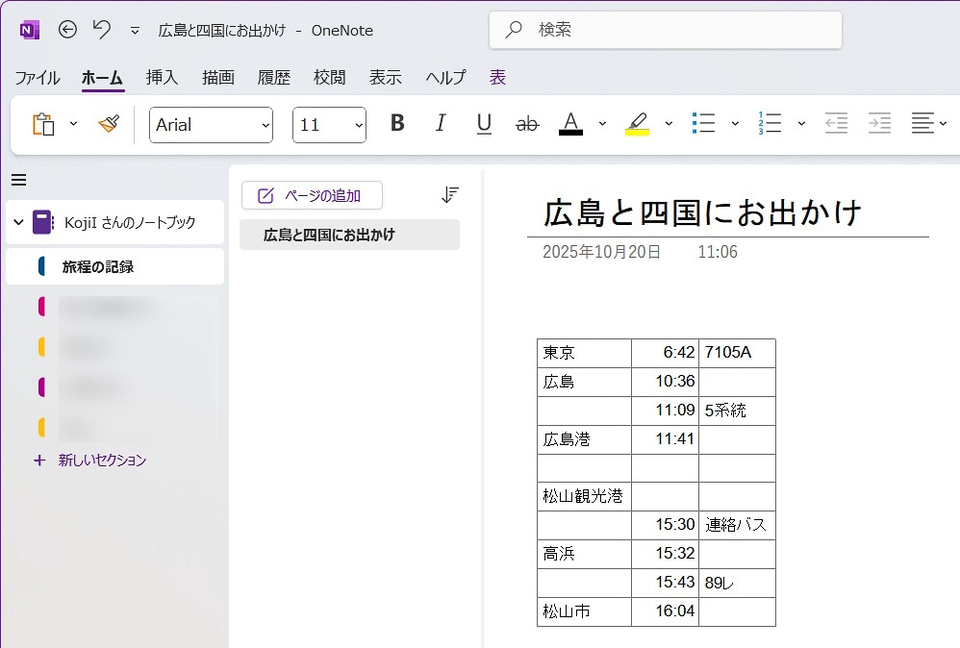The width and height of the screenshot is (960, 648).
Task: Click the page title 広島と四国にお出かけ
Action: [x=702, y=213]
